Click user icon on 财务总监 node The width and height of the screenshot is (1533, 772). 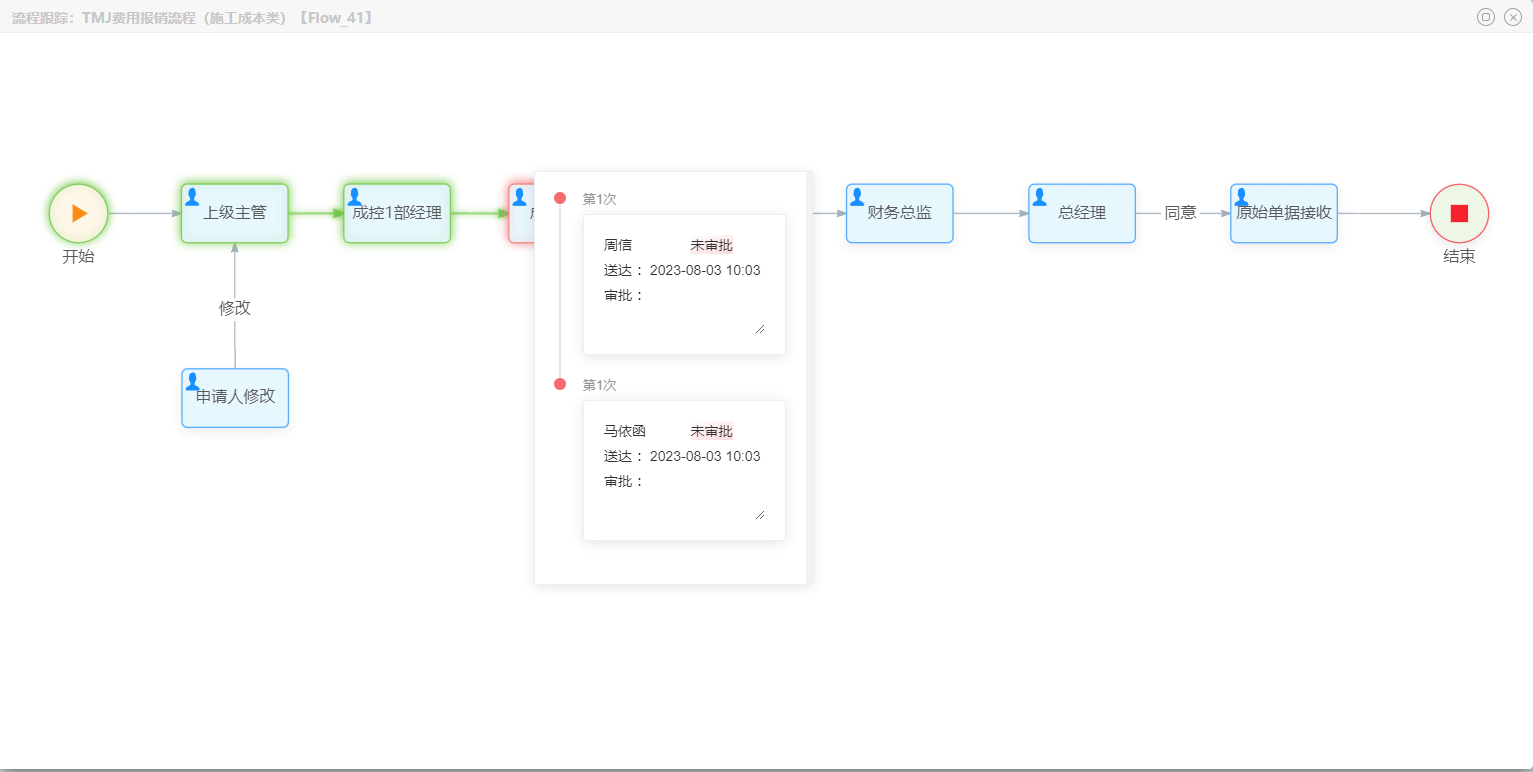tap(857, 197)
